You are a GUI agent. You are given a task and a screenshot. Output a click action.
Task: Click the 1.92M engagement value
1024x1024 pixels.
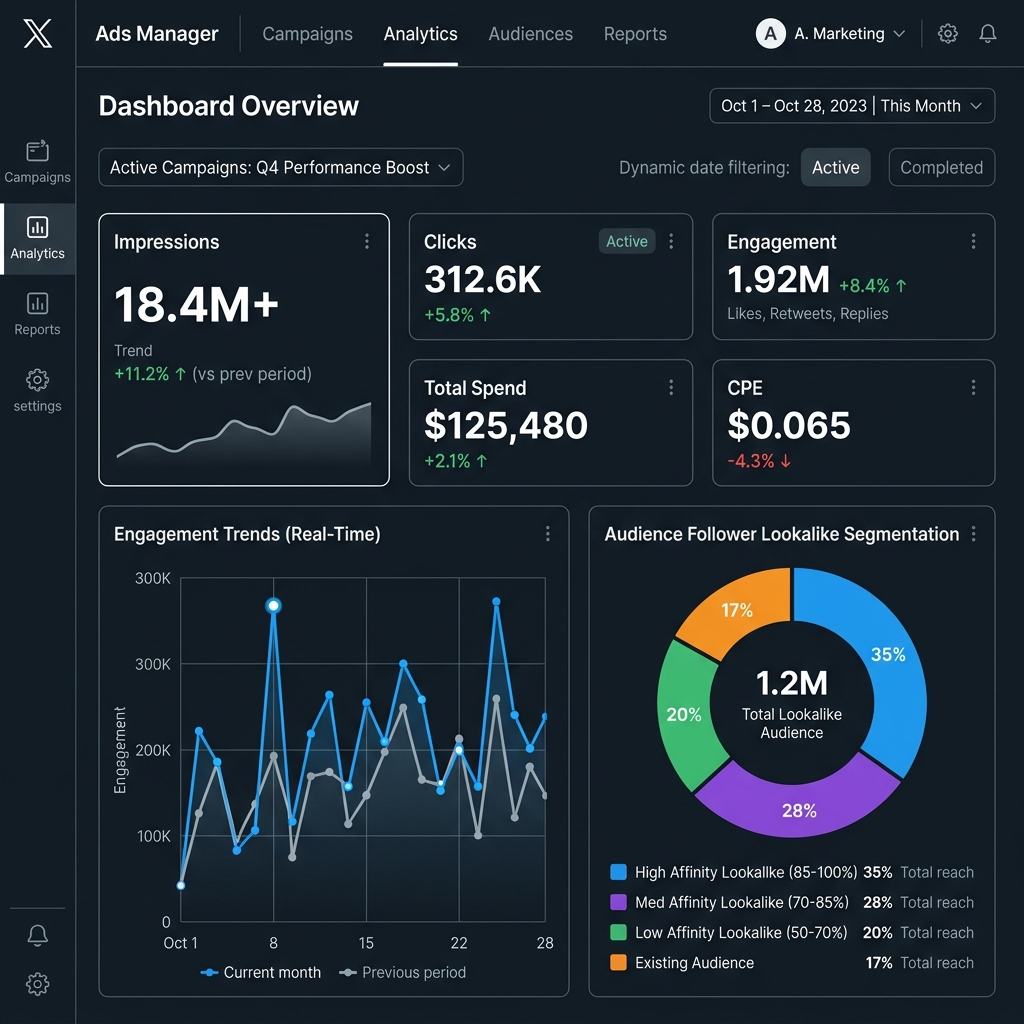pyautogui.click(x=778, y=280)
